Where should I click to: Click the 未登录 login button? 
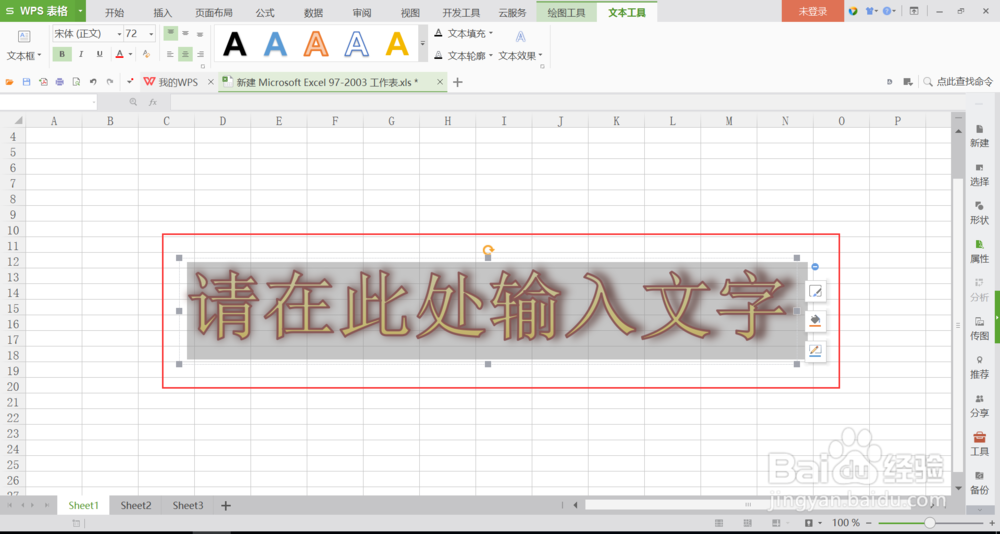coord(812,11)
